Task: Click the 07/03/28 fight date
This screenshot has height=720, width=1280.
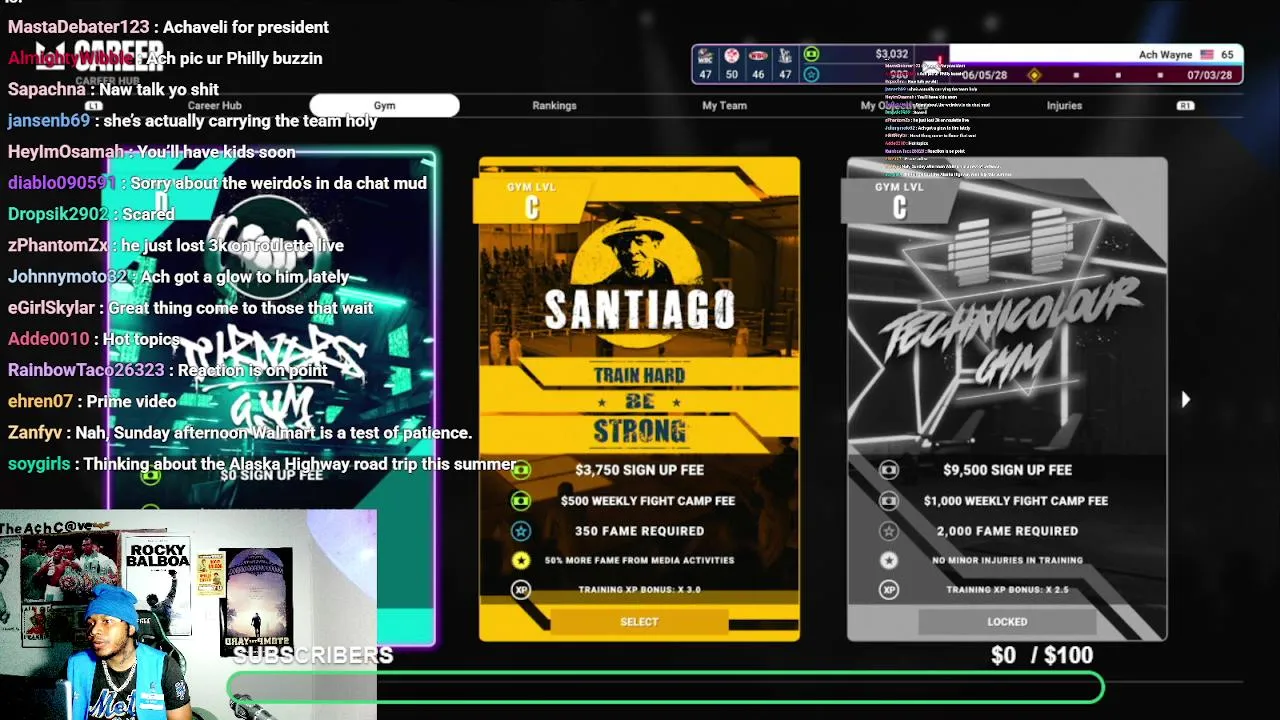Action: click(x=1209, y=75)
